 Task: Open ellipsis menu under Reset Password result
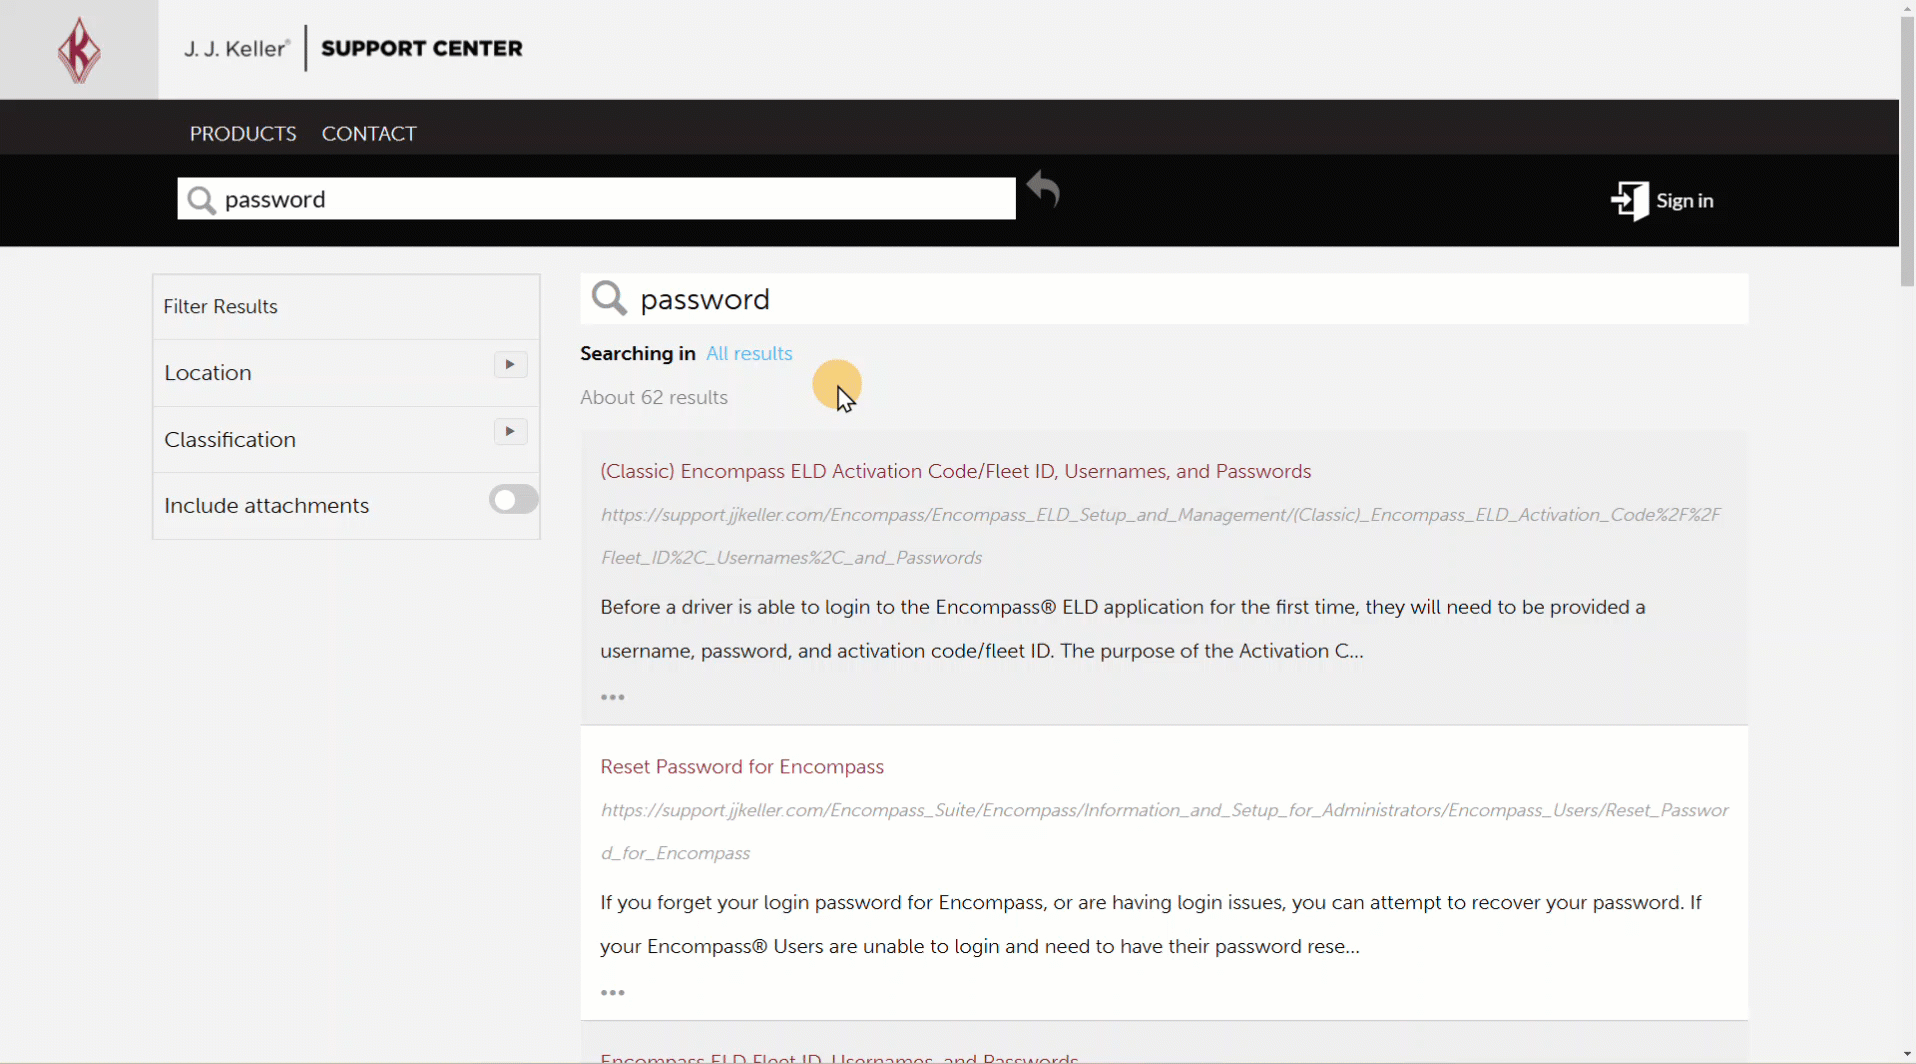[613, 993]
